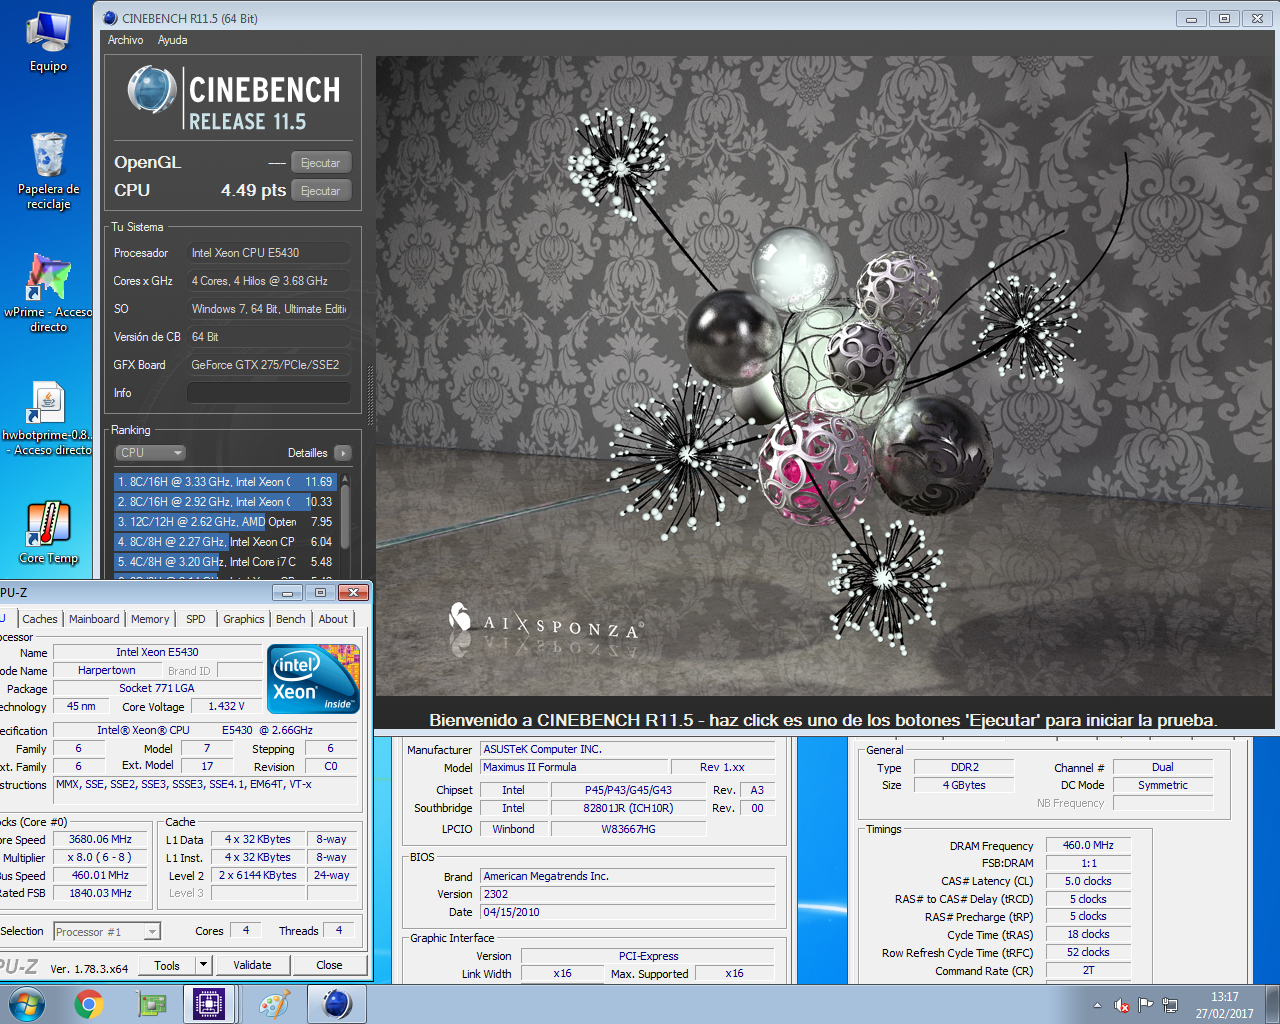Screen dimensions: 1280x1024
Task: Click the mainboard Model field Maximus II Formula
Action: click(575, 768)
